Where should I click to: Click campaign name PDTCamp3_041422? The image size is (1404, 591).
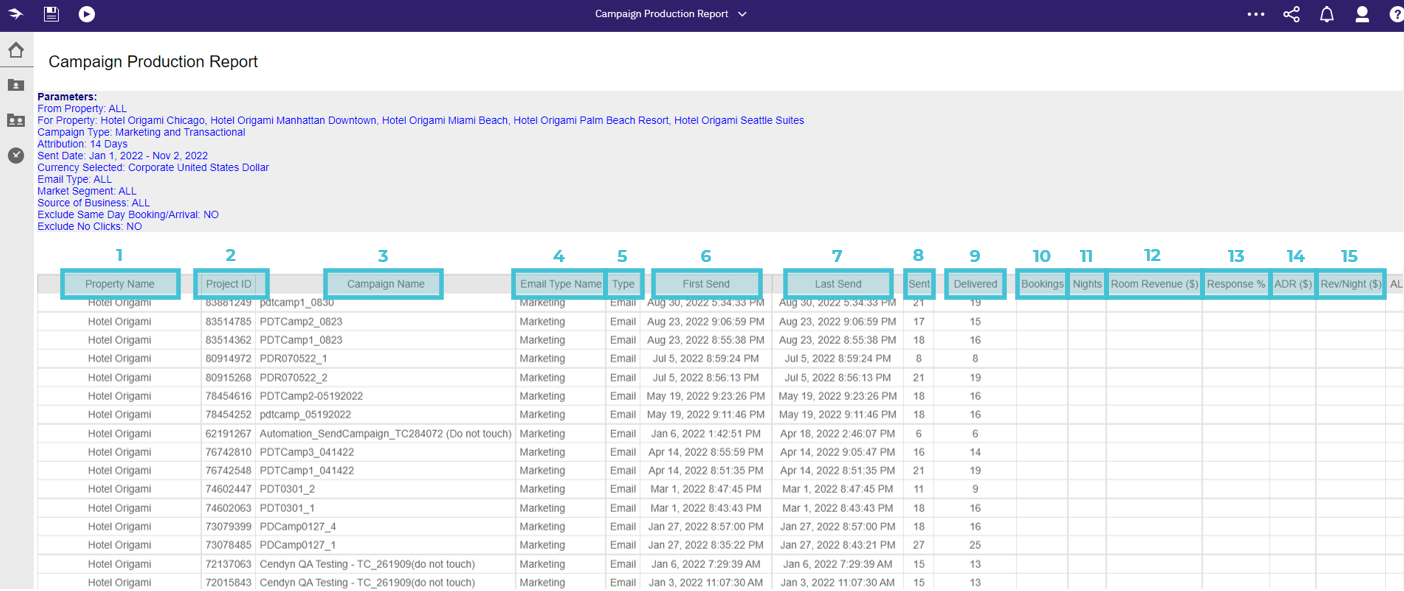pyautogui.click(x=306, y=452)
